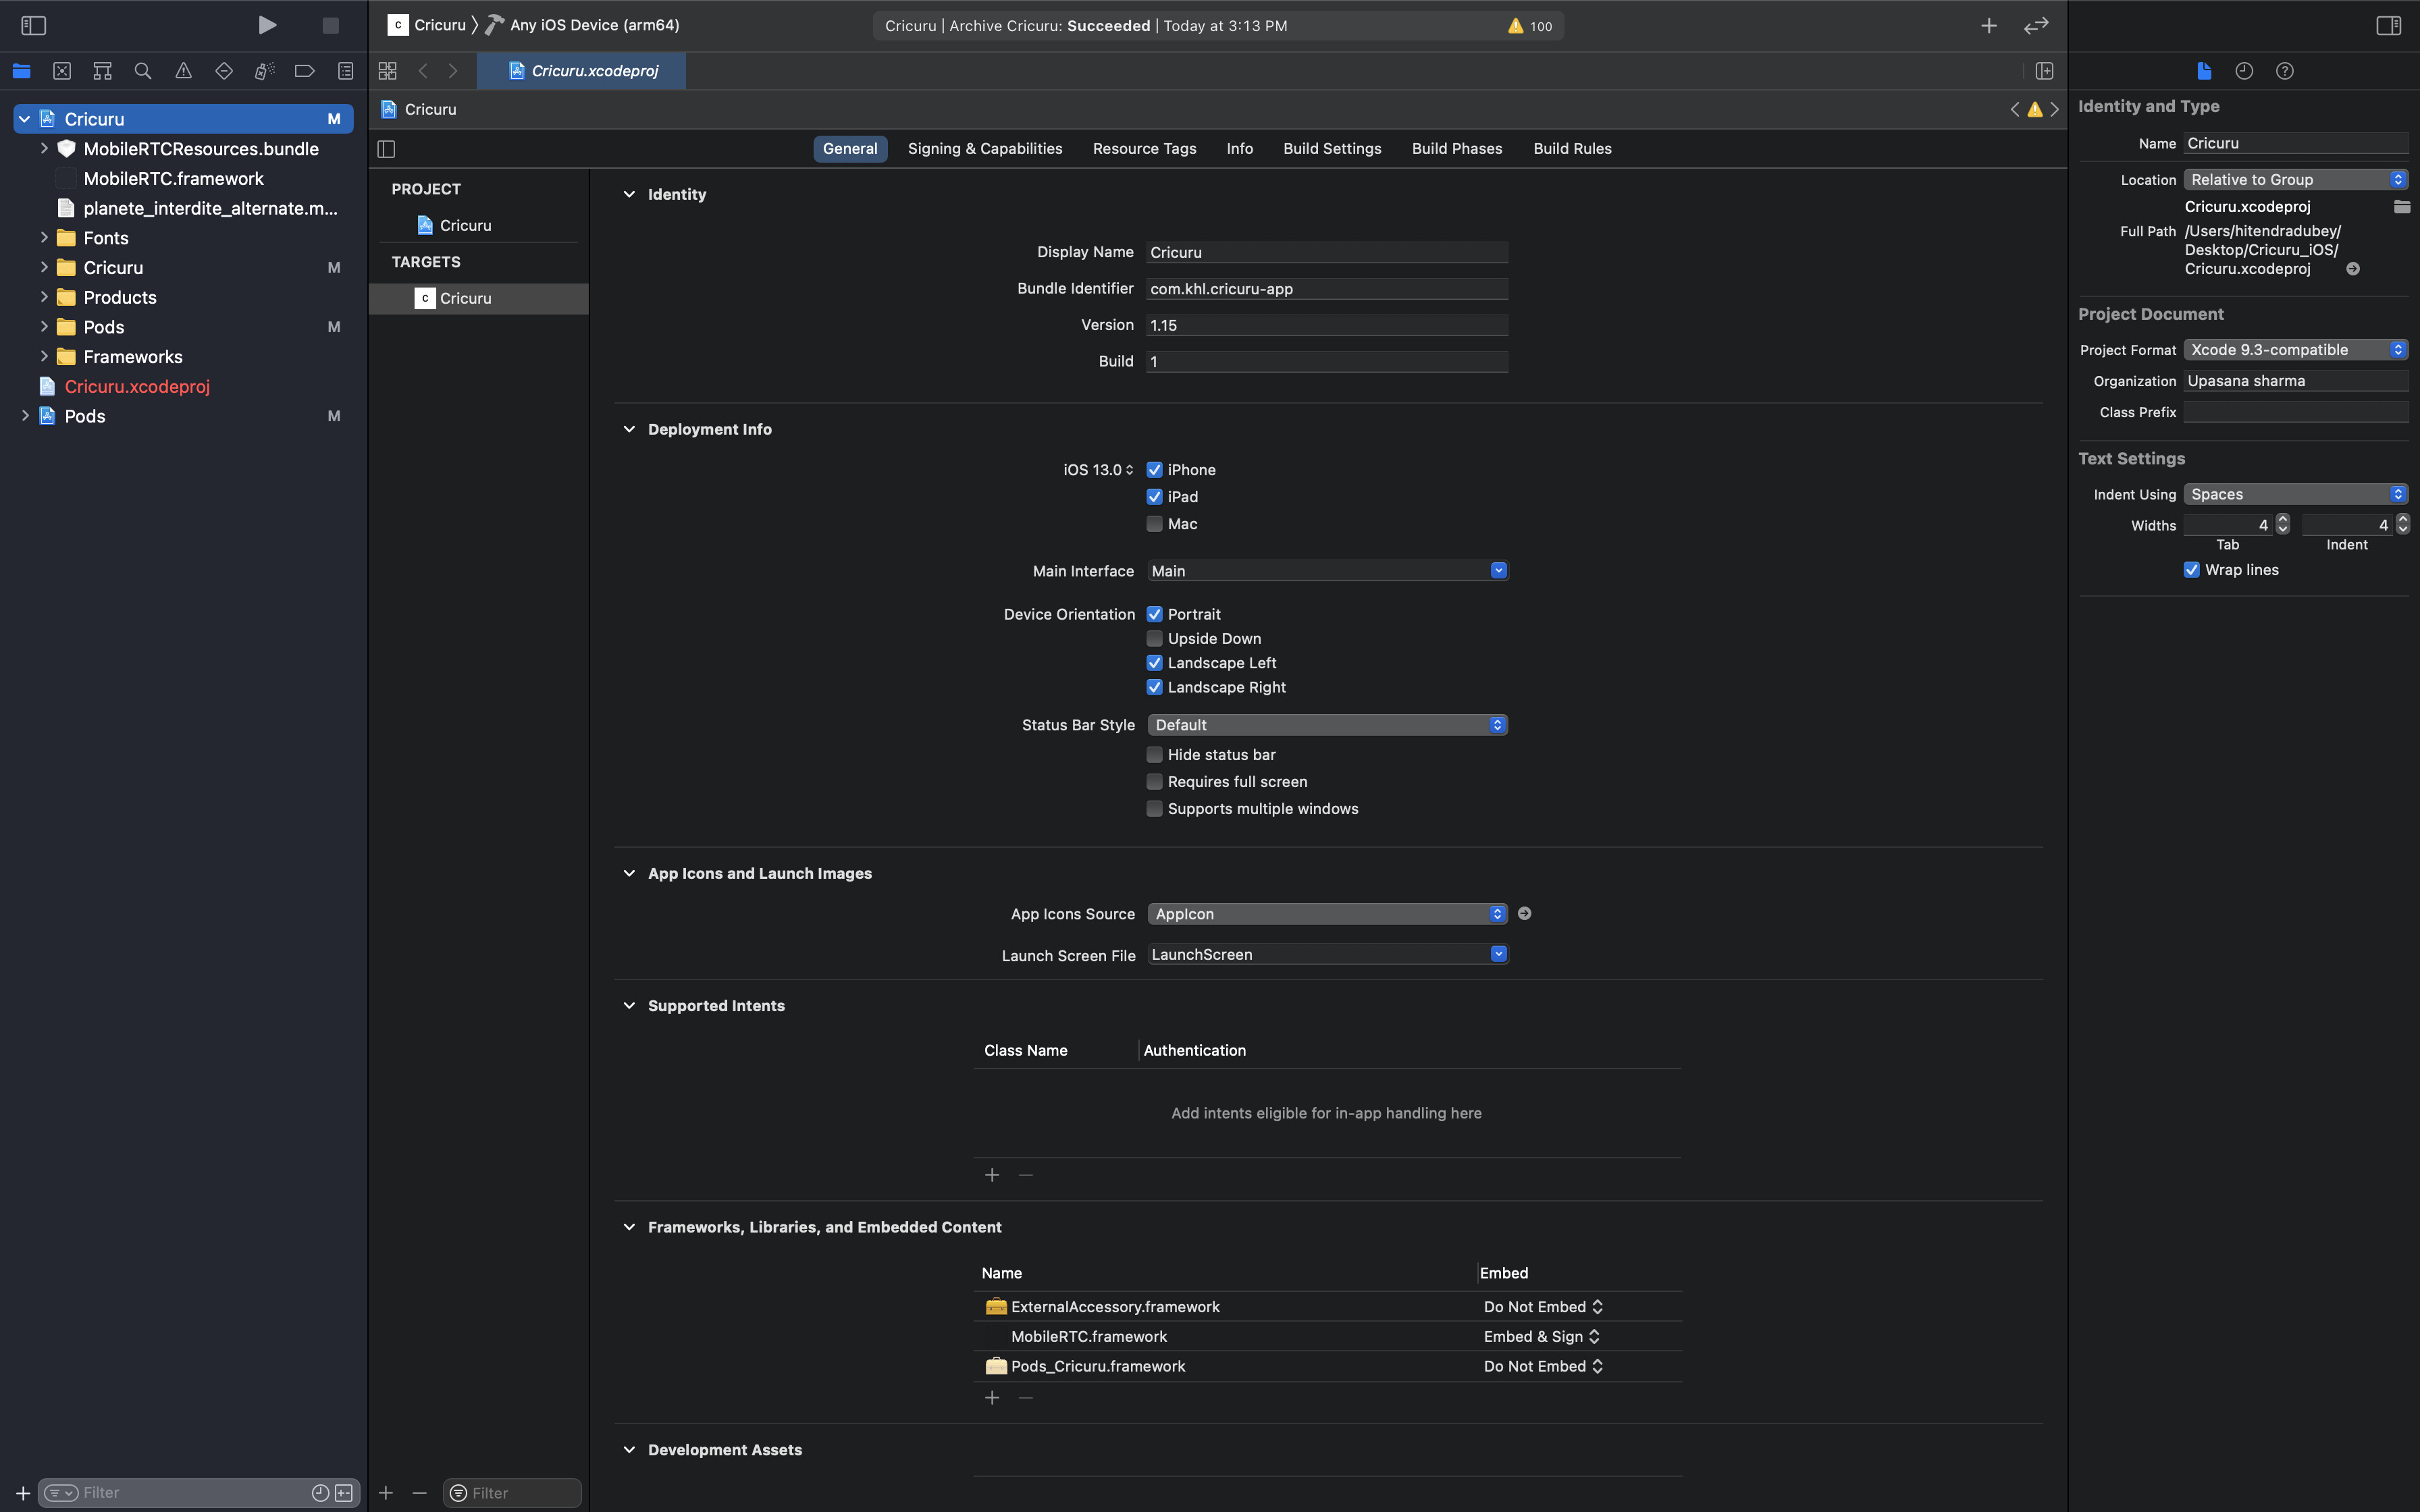Show the Quick Help inspector icon
The image size is (2420, 1512).
click(2284, 71)
